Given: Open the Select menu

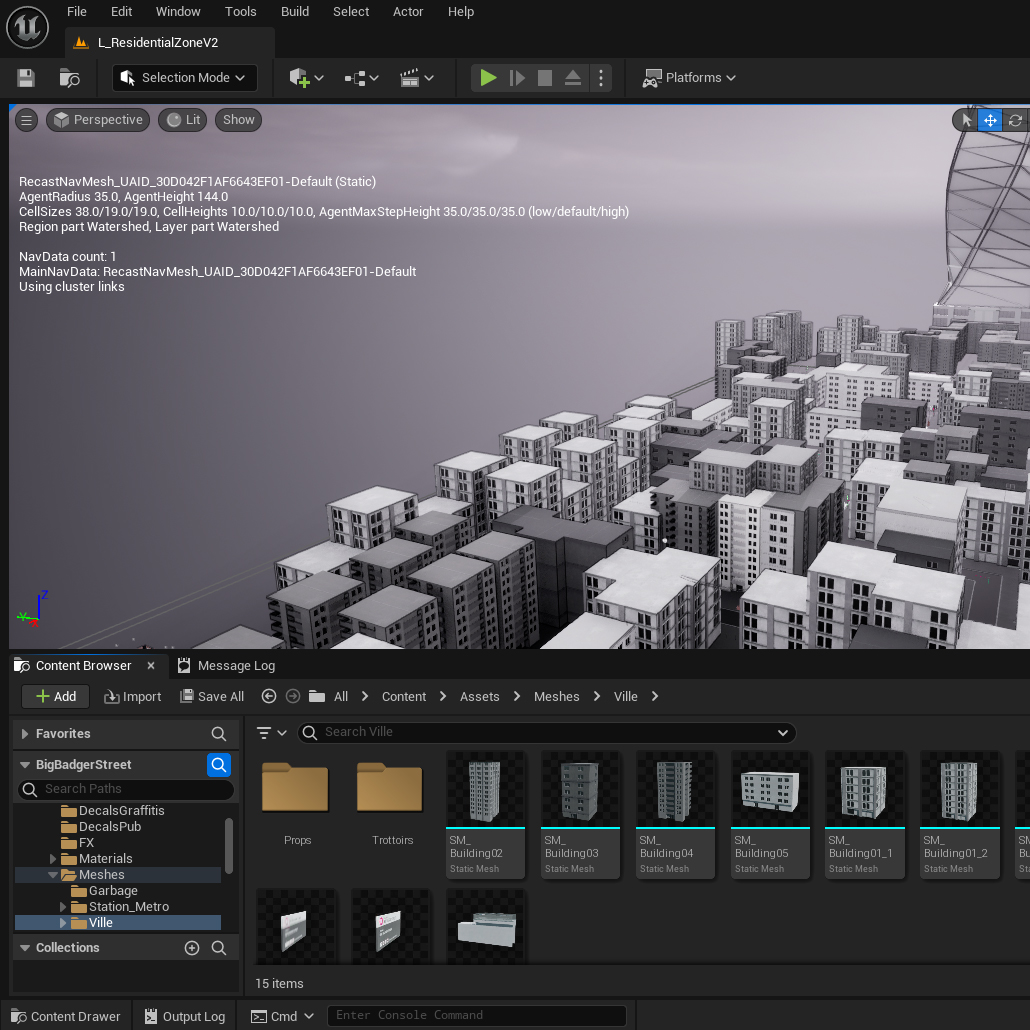Looking at the screenshot, I should [351, 12].
